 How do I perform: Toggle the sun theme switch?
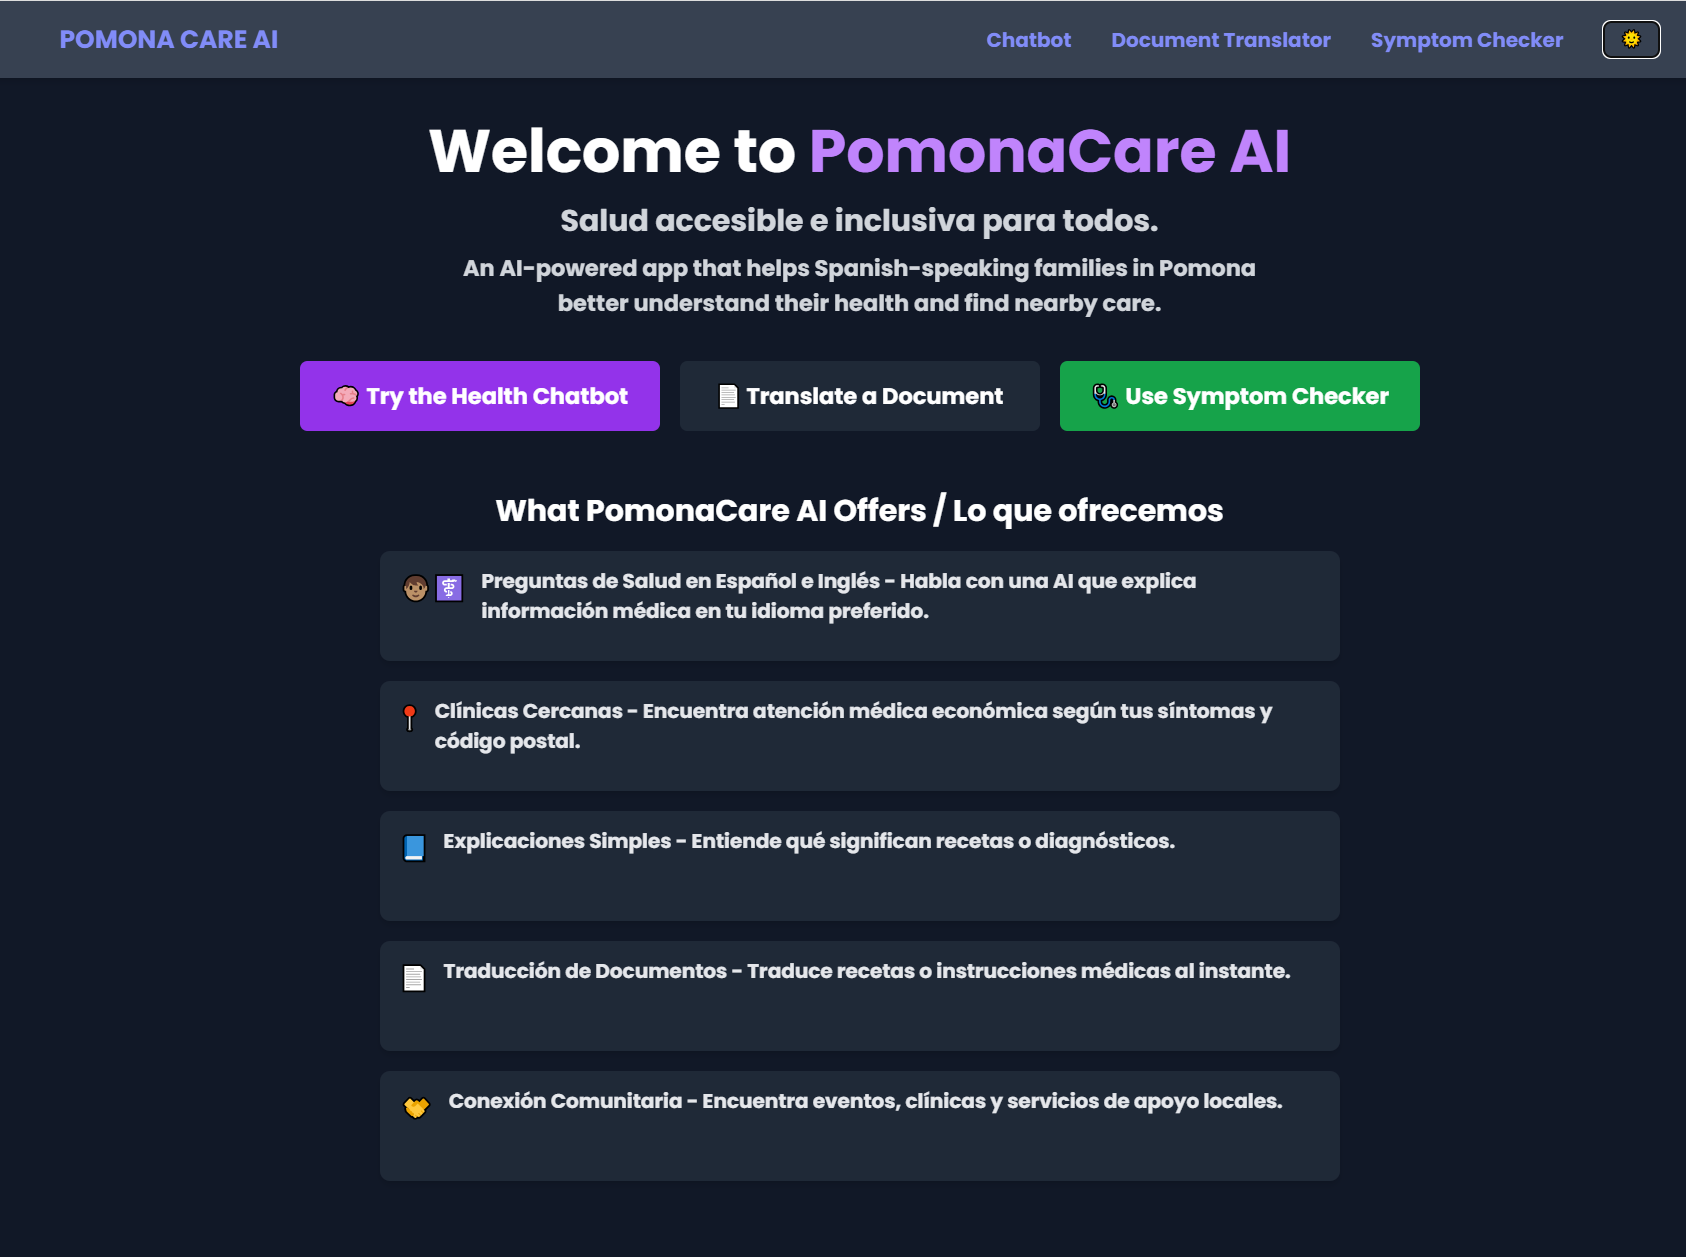(x=1631, y=39)
